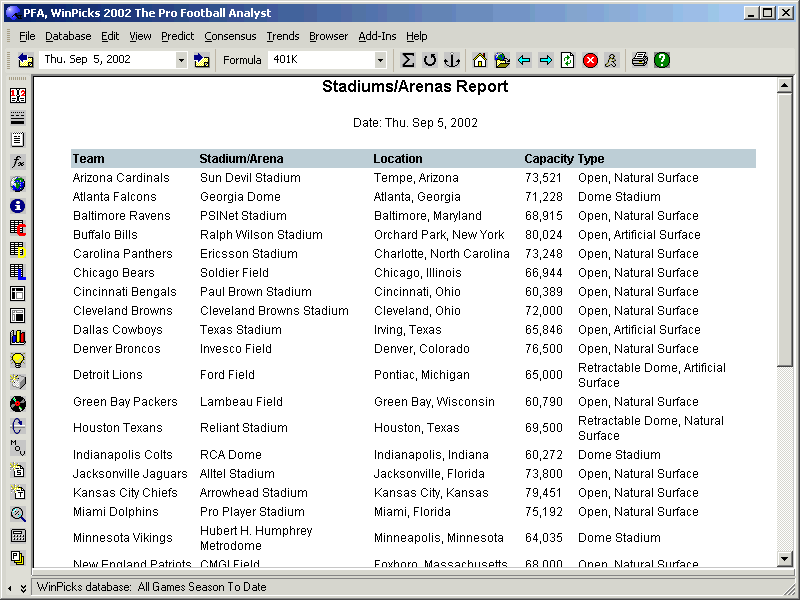
Task: Open the table with blue L icon
Action: (x=18, y=271)
